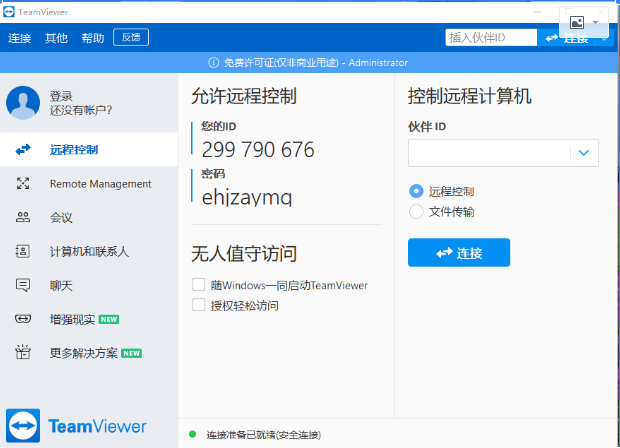Click the 连接准备已就绪(安全连接) status text
620x448 pixels.
click(263, 435)
